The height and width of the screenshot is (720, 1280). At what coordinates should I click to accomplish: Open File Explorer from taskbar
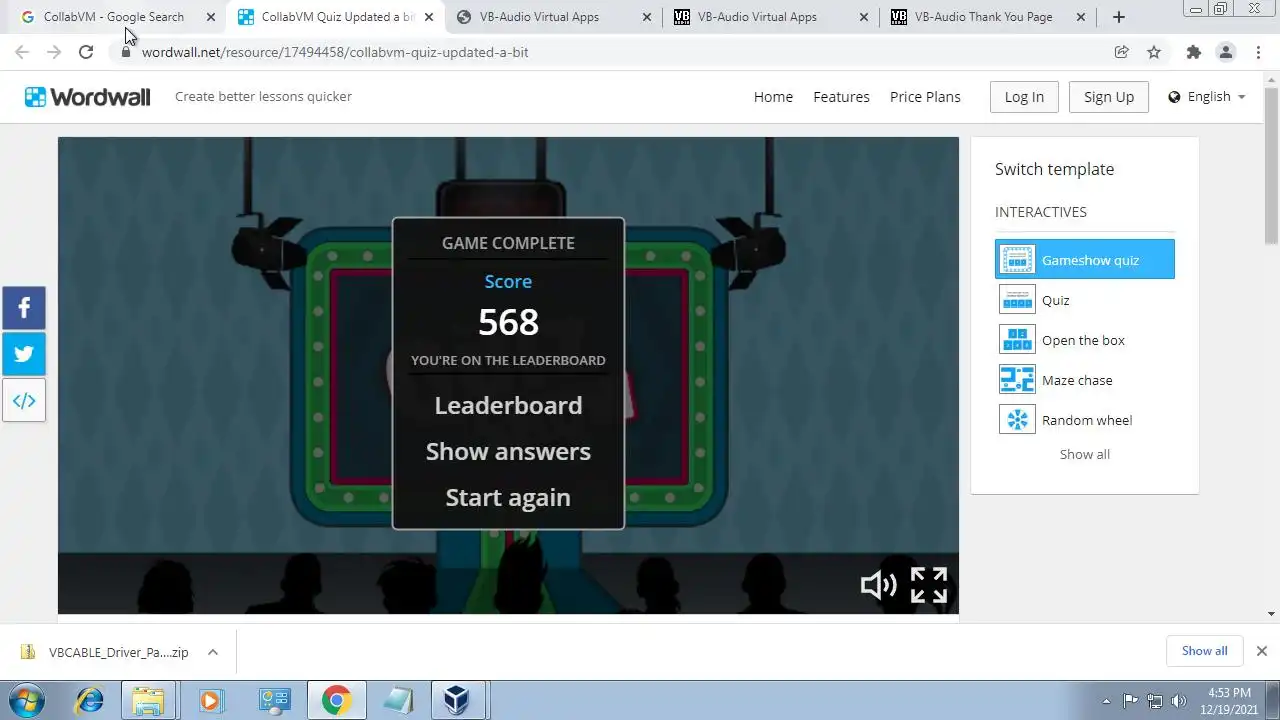148,700
